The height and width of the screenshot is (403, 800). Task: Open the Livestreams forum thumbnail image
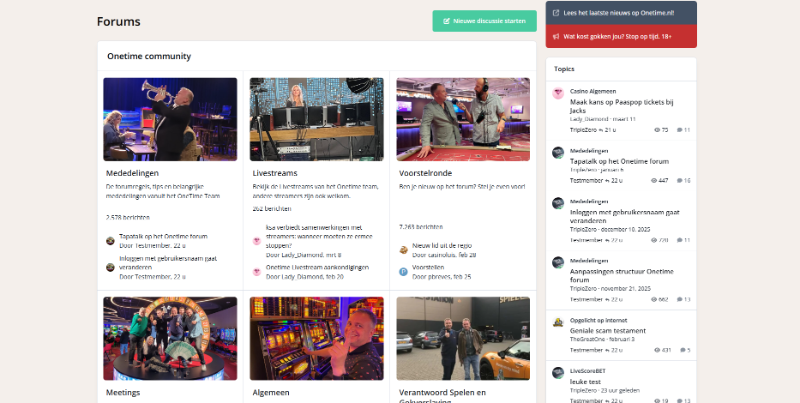click(x=316, y=119)
